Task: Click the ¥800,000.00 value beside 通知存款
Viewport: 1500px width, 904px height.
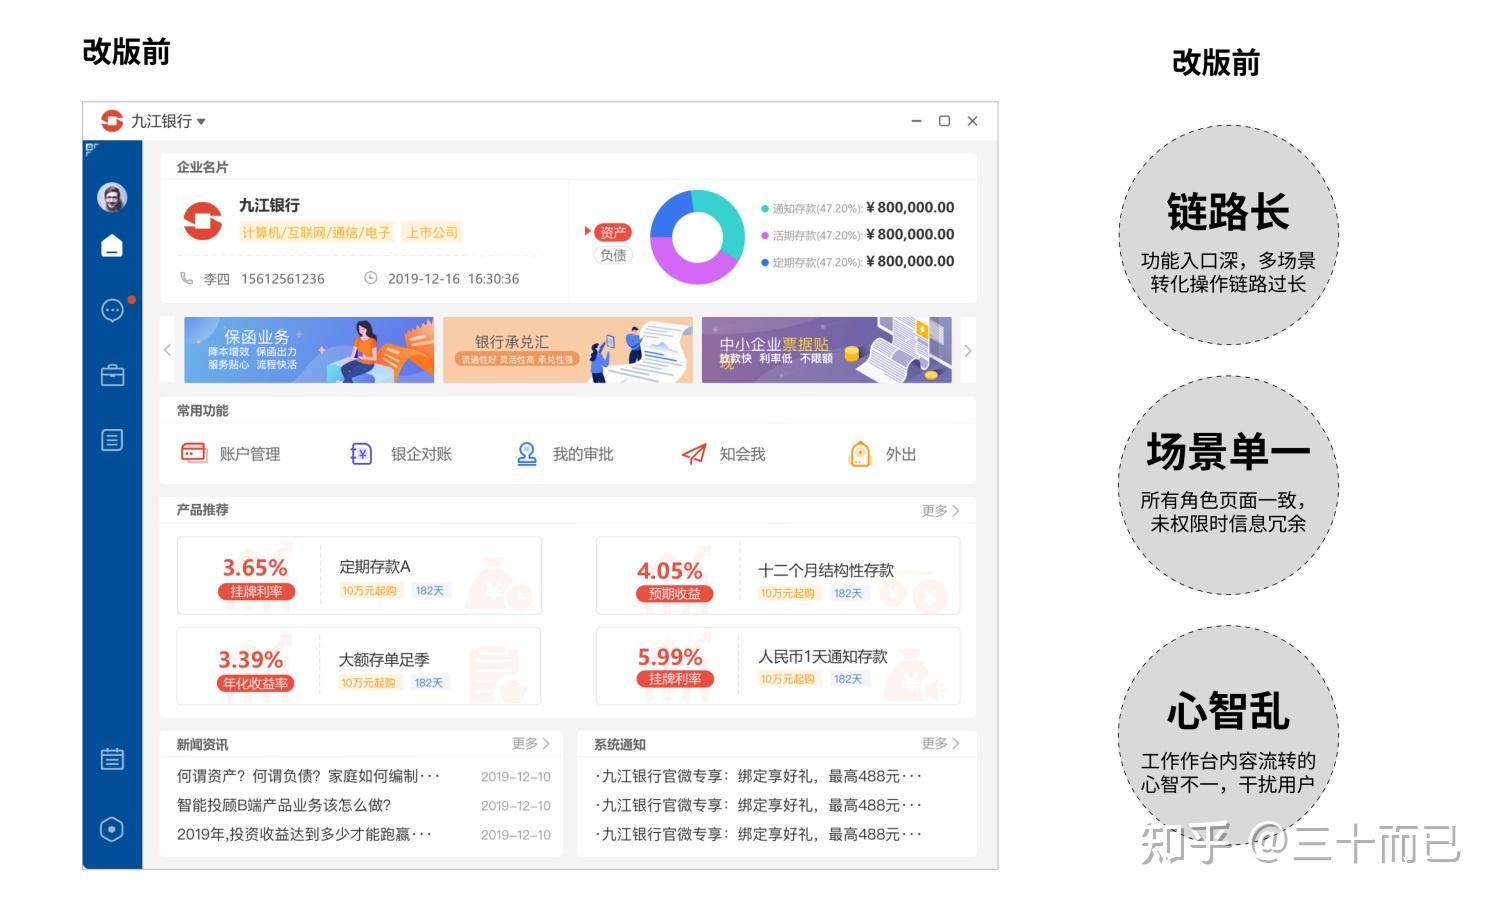Action: click(x=910, y=208)
